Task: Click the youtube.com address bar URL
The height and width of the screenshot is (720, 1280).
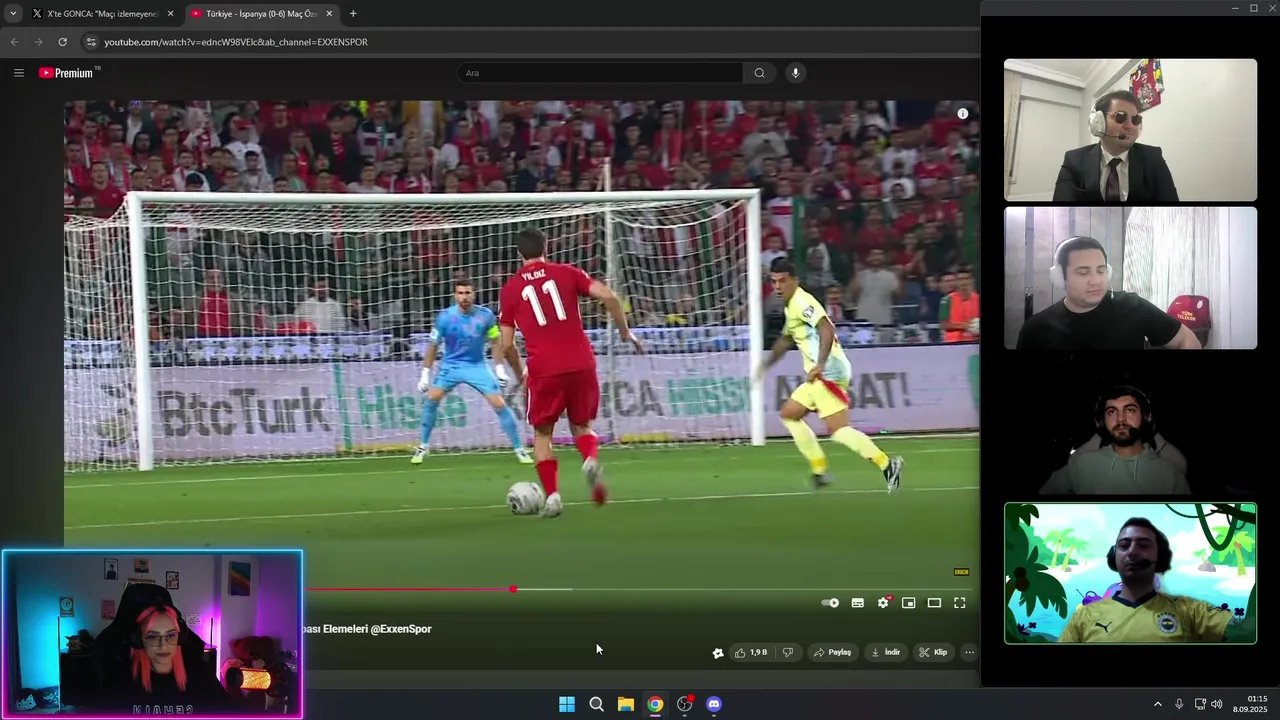Action: click(236, 42)
